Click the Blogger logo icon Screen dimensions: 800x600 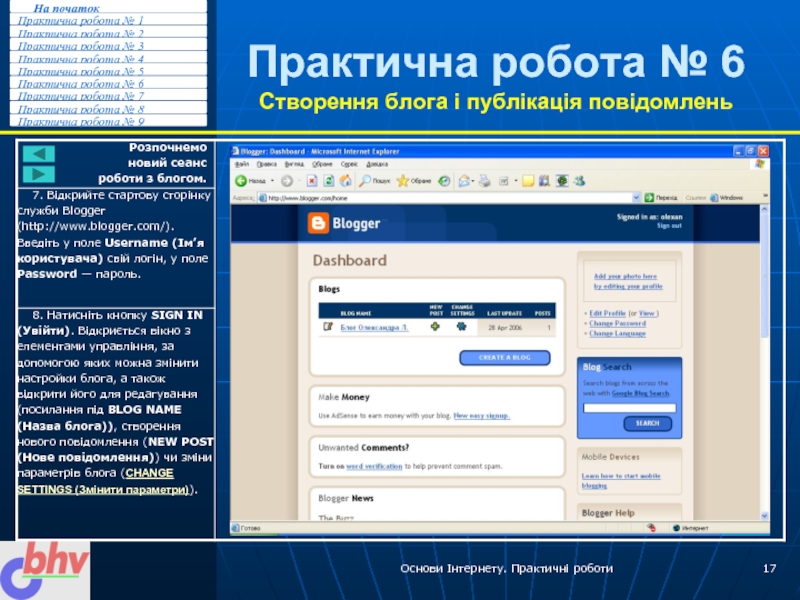(318, 224)
